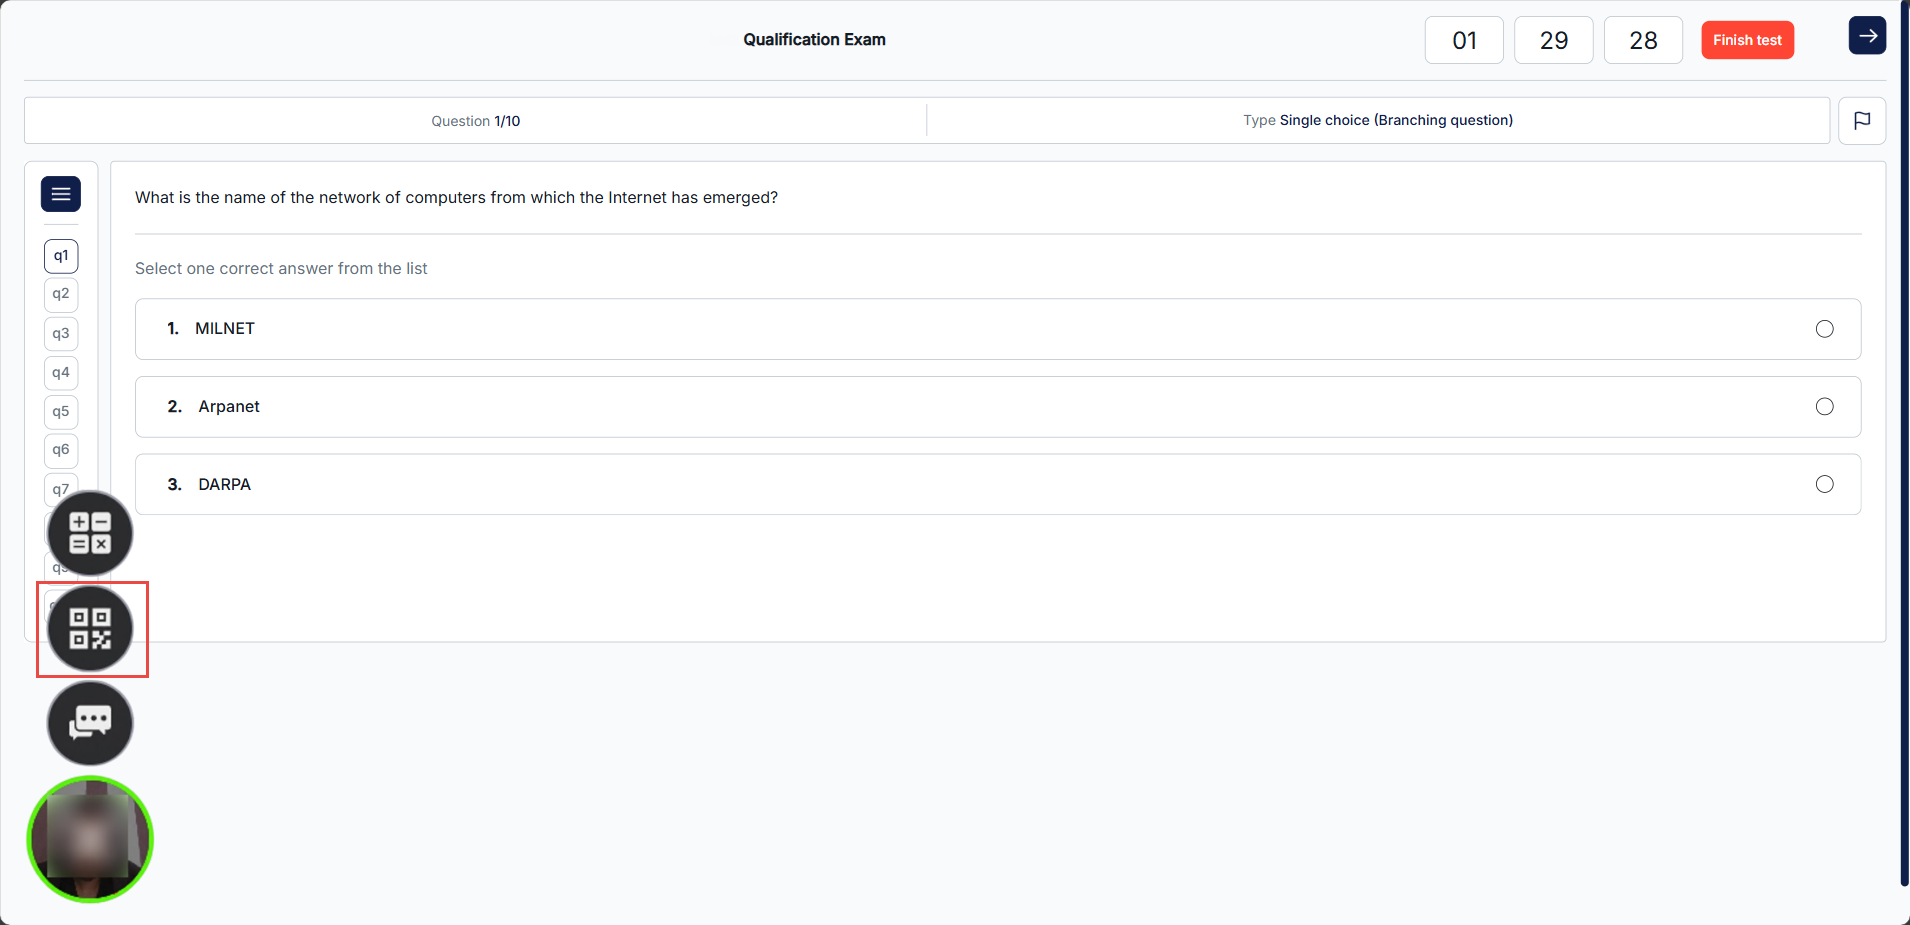Viewport: 1910px width, 925px height.
Task: Collapse the question list hamburger menu
Action: click(x=61, y=194)
